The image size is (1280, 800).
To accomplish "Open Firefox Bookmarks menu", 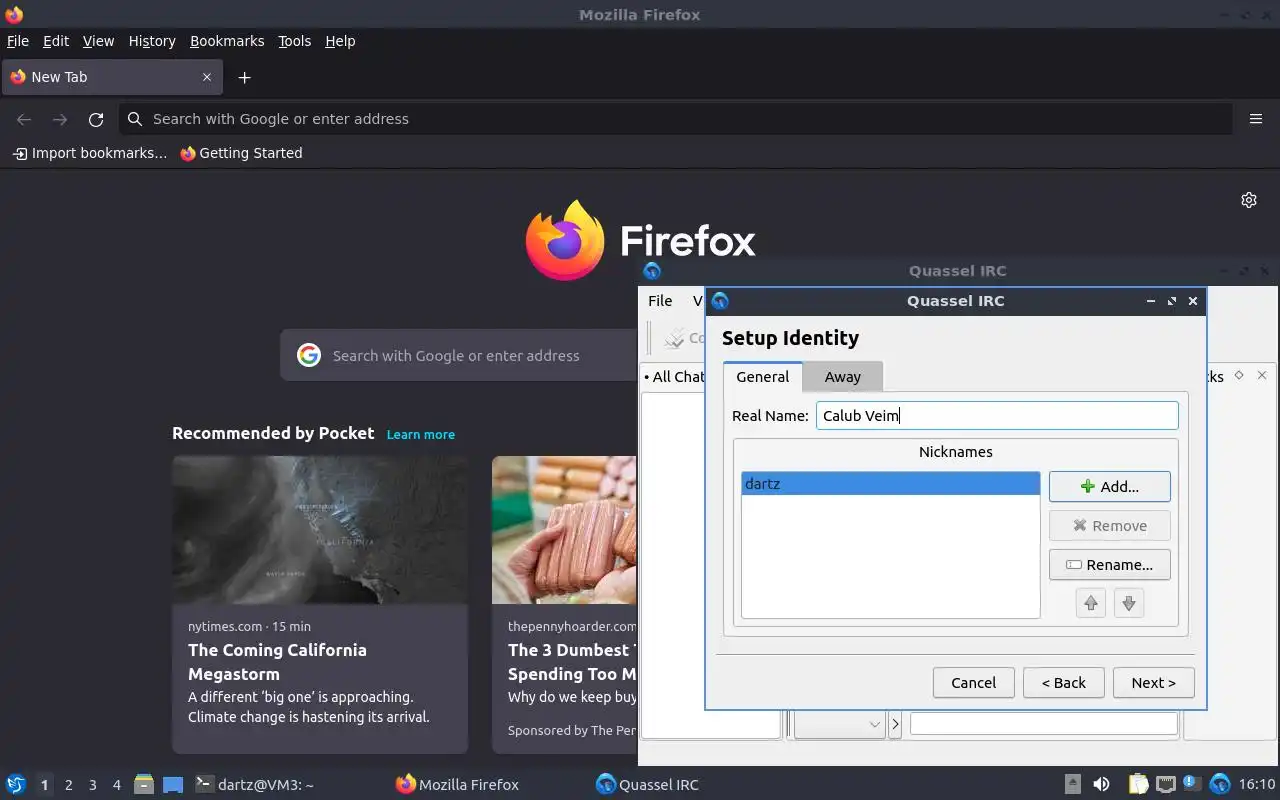I will pyautogui.click(x=227, y=41).
